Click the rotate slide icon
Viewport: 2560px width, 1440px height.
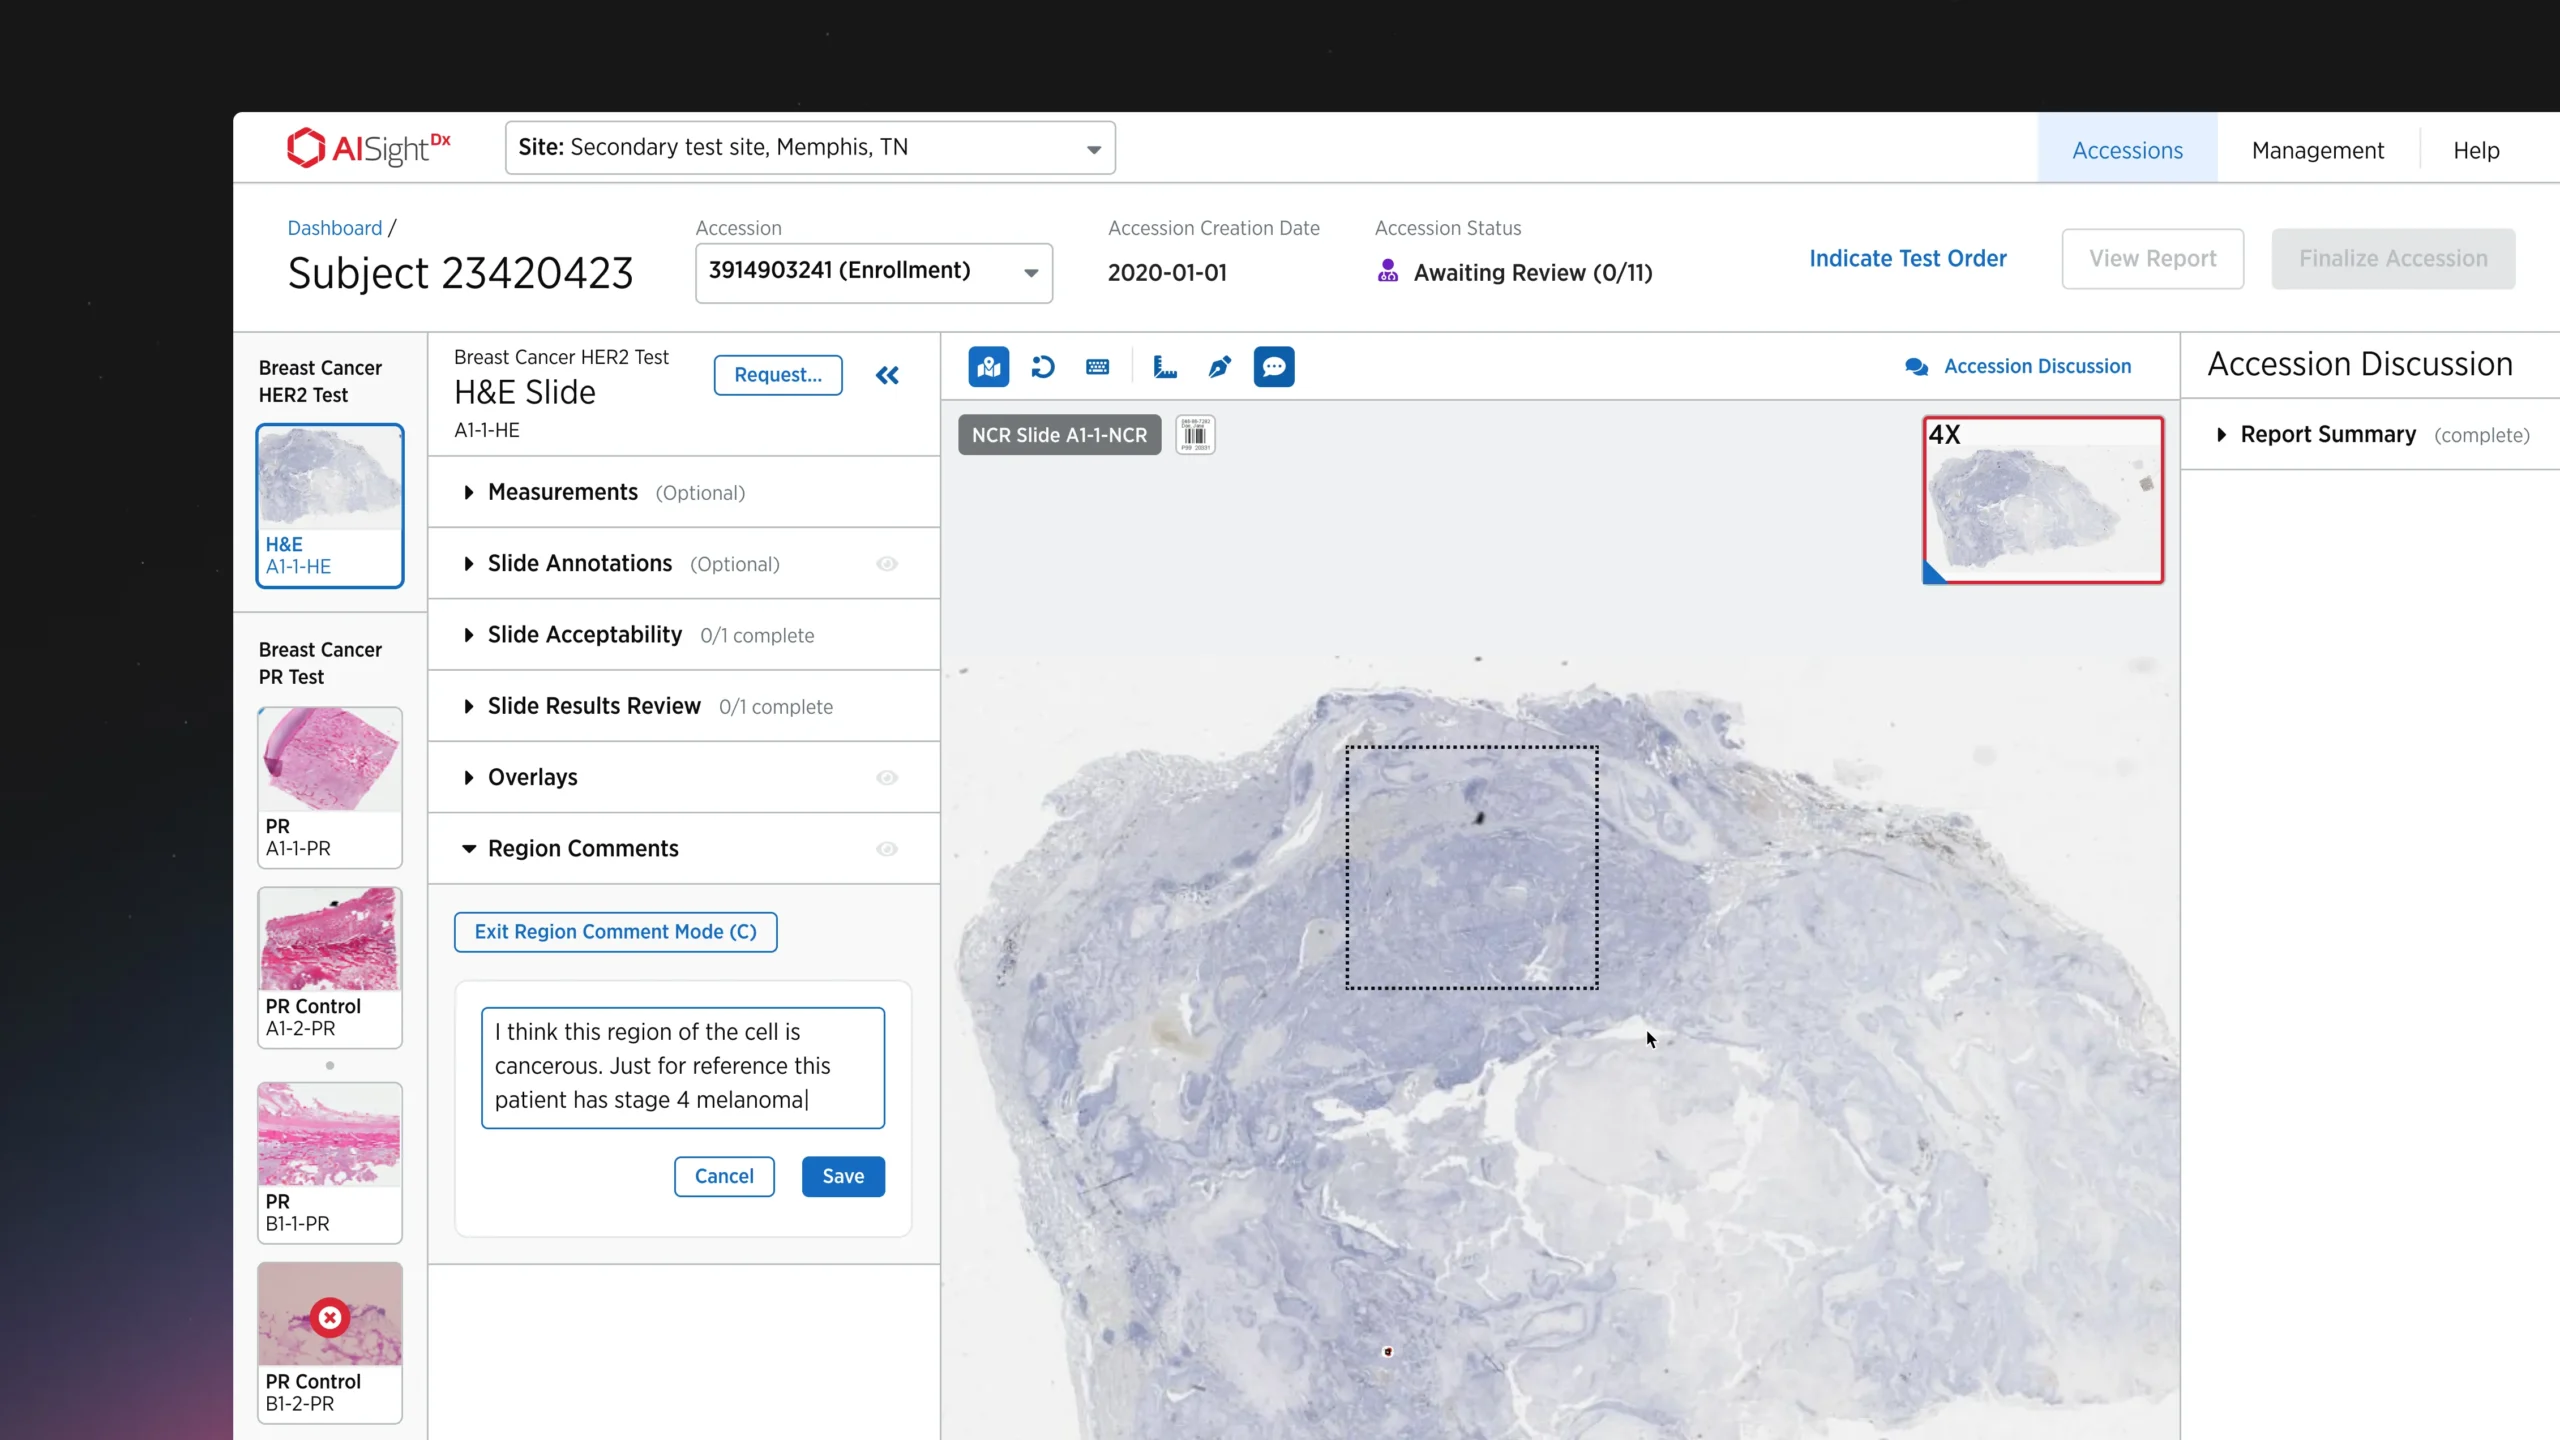tap(1043, 367)
